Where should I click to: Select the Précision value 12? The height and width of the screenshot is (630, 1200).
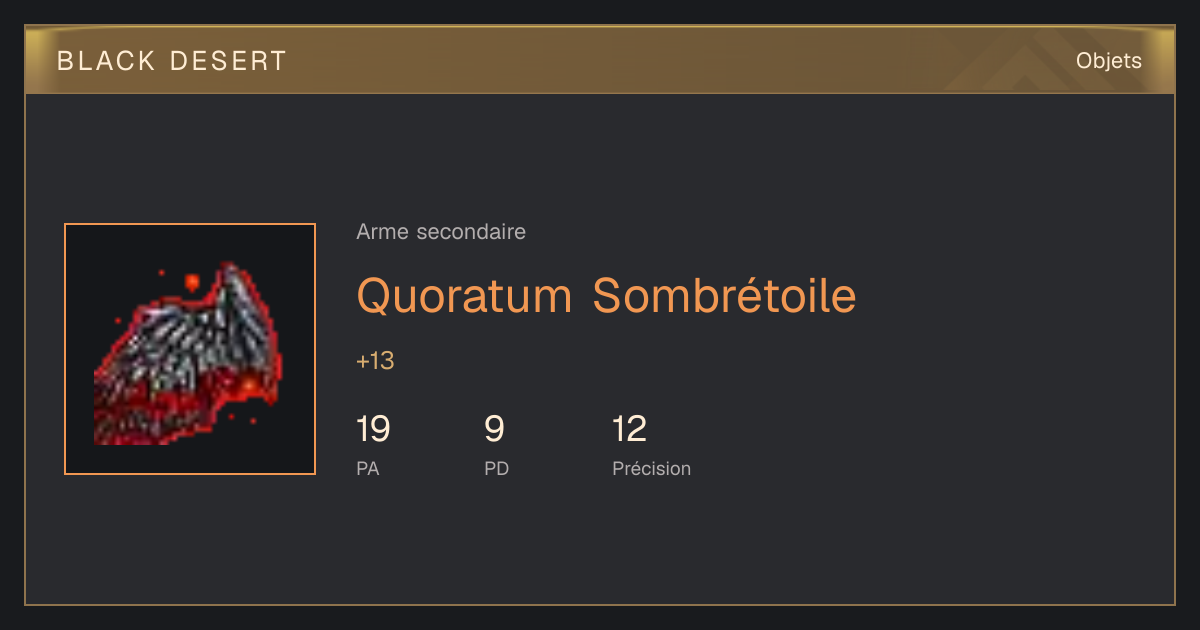click(629, 430)
